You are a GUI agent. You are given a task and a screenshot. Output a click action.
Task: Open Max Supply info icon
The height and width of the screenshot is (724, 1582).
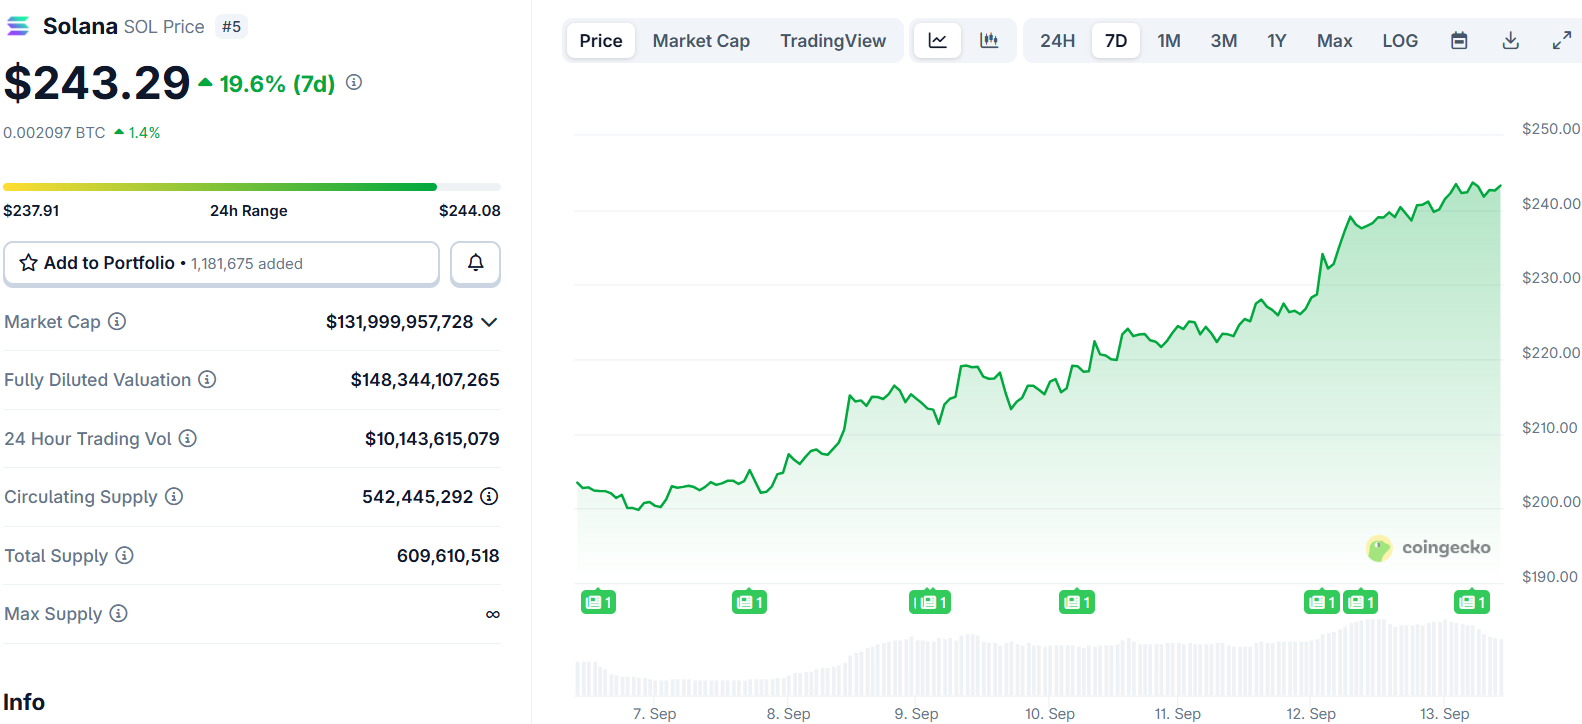[118, 613]
